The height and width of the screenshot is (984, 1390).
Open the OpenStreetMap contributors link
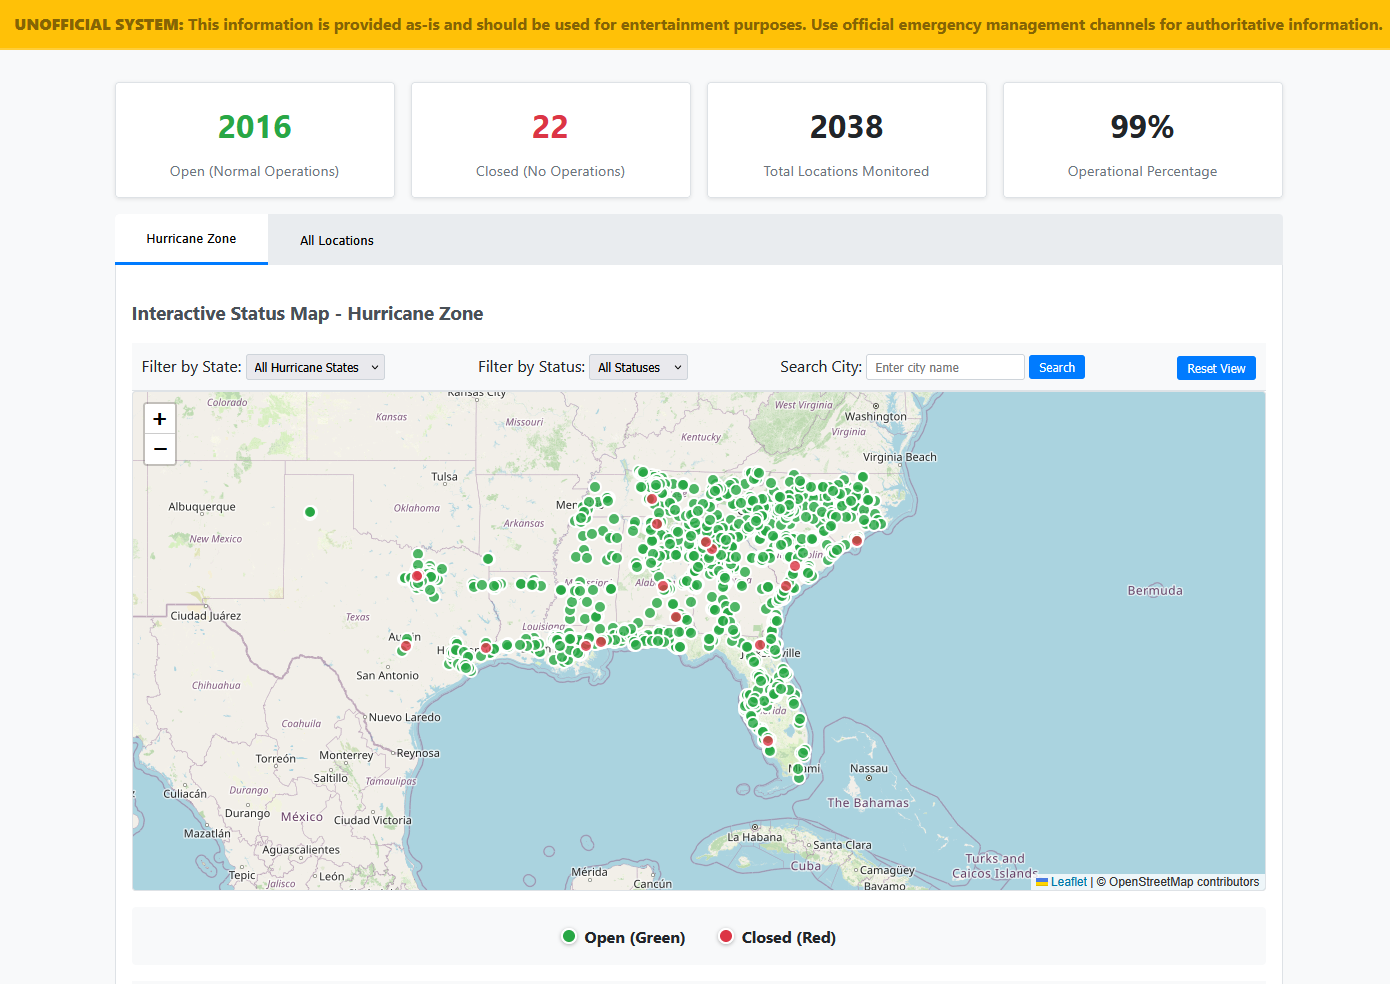pos(1183,882)
